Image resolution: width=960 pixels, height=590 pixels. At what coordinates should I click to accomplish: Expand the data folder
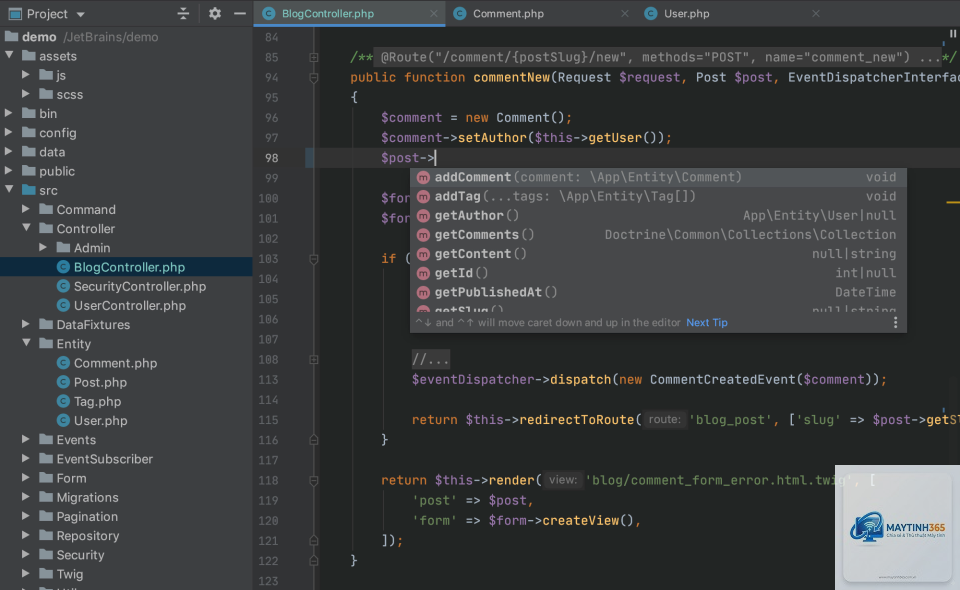click(x=9, y=152)
